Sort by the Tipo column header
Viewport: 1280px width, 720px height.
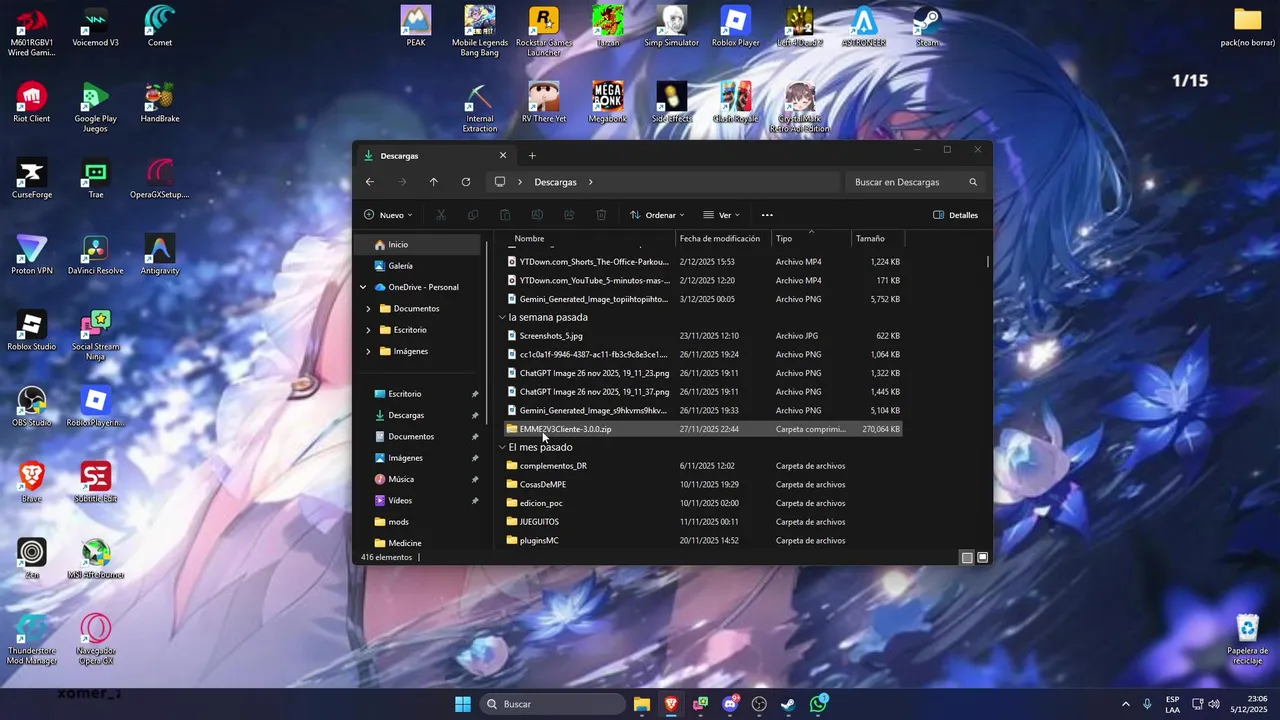pyautogui.click(x=811, y=238)
